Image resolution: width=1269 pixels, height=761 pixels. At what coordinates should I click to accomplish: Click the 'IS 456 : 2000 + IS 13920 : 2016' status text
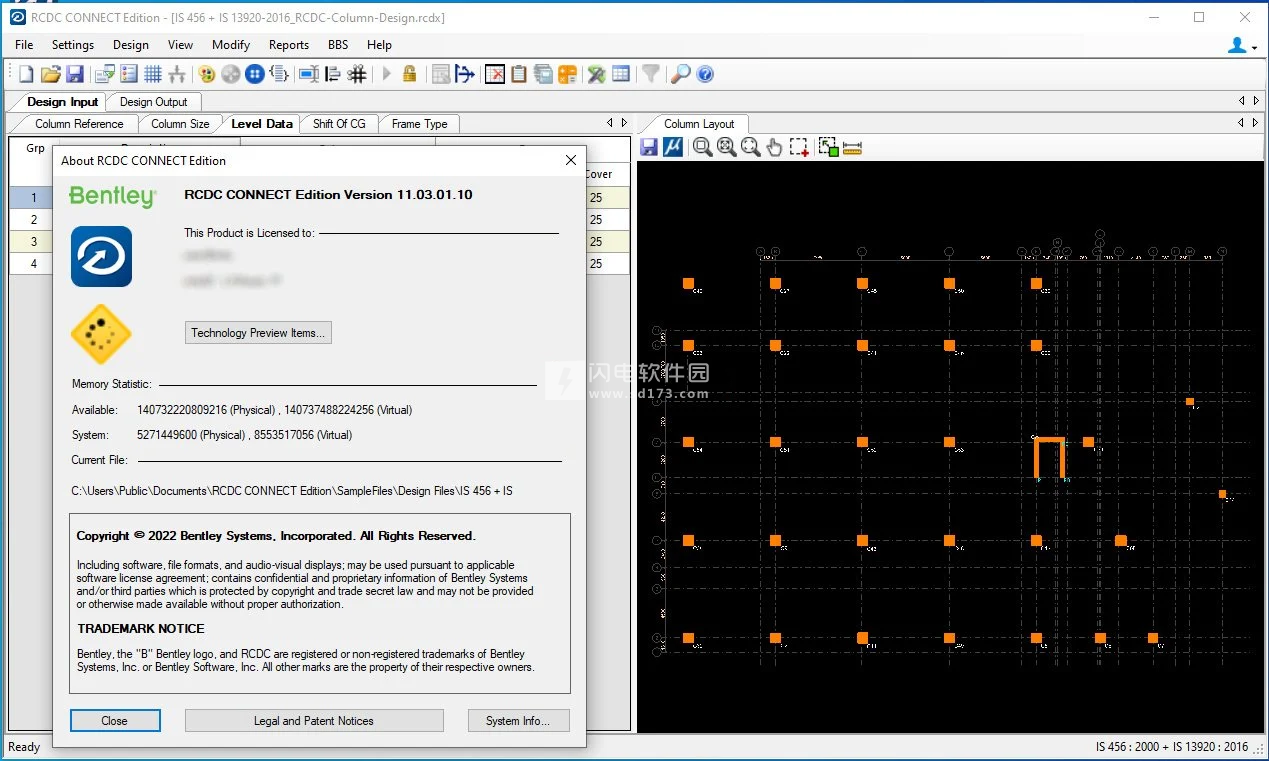click(1172, 747)
